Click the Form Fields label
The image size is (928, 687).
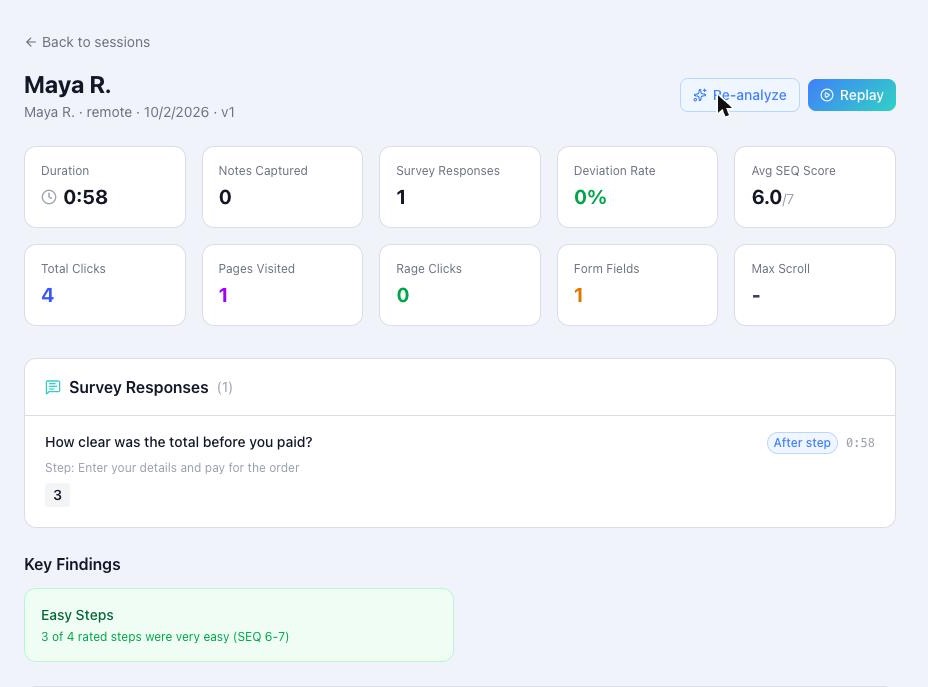(607, 269)
